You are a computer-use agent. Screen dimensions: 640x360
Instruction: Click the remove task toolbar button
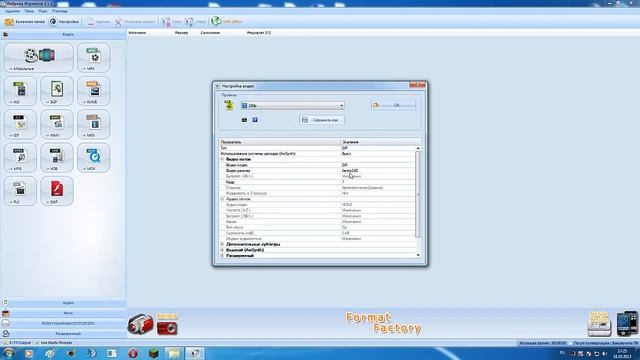tap(98, 22)
